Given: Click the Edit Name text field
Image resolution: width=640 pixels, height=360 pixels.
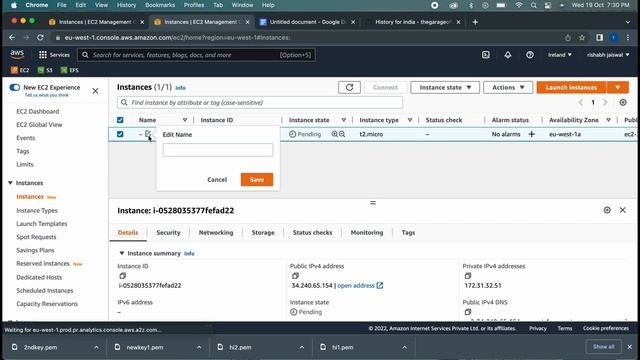Looking at the screenshot, I should tap(218, 150).
